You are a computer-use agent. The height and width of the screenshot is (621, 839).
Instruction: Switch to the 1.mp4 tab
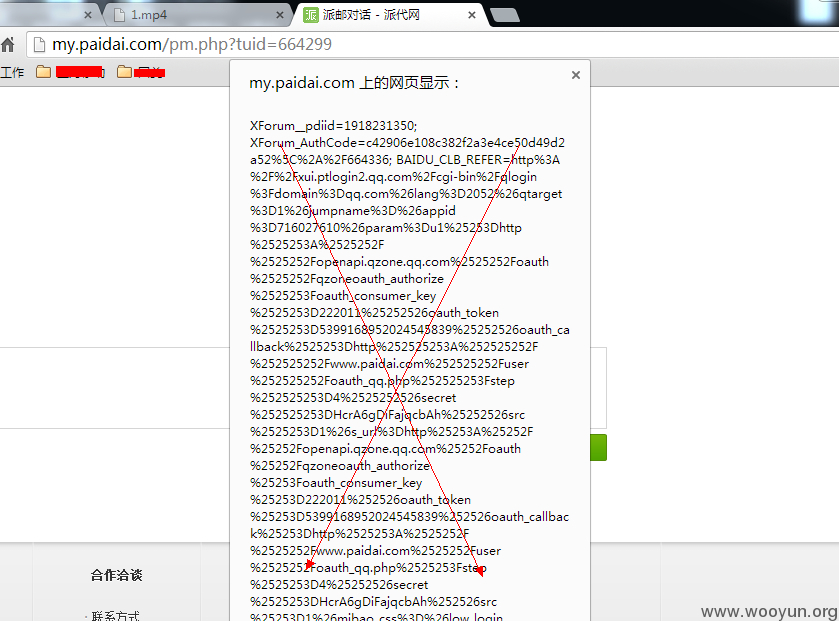[197, 15]
